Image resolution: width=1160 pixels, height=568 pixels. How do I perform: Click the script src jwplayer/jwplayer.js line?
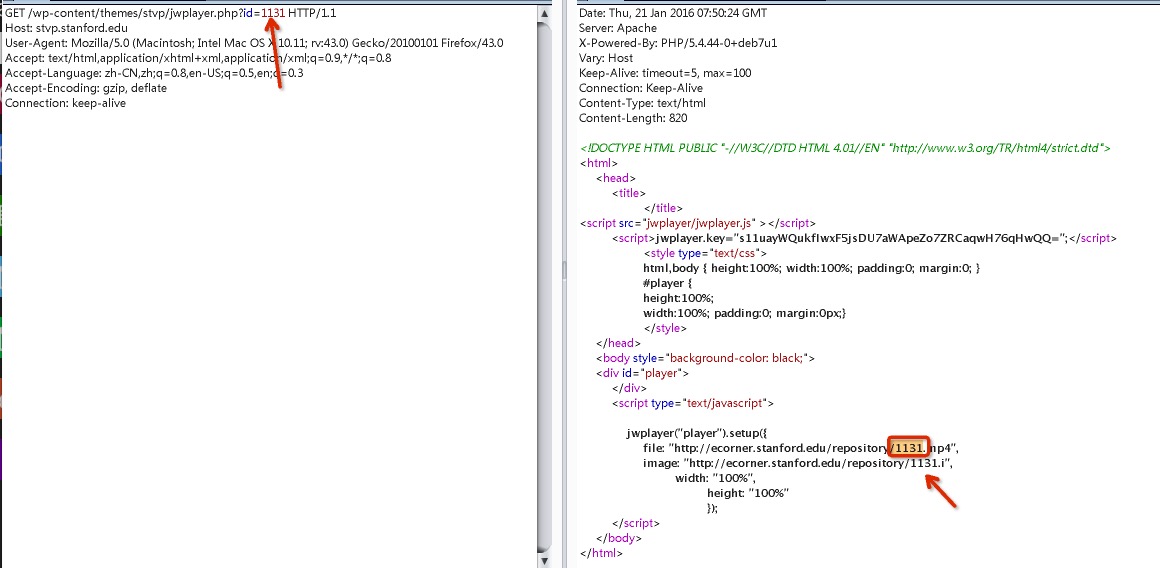(698, 223)
